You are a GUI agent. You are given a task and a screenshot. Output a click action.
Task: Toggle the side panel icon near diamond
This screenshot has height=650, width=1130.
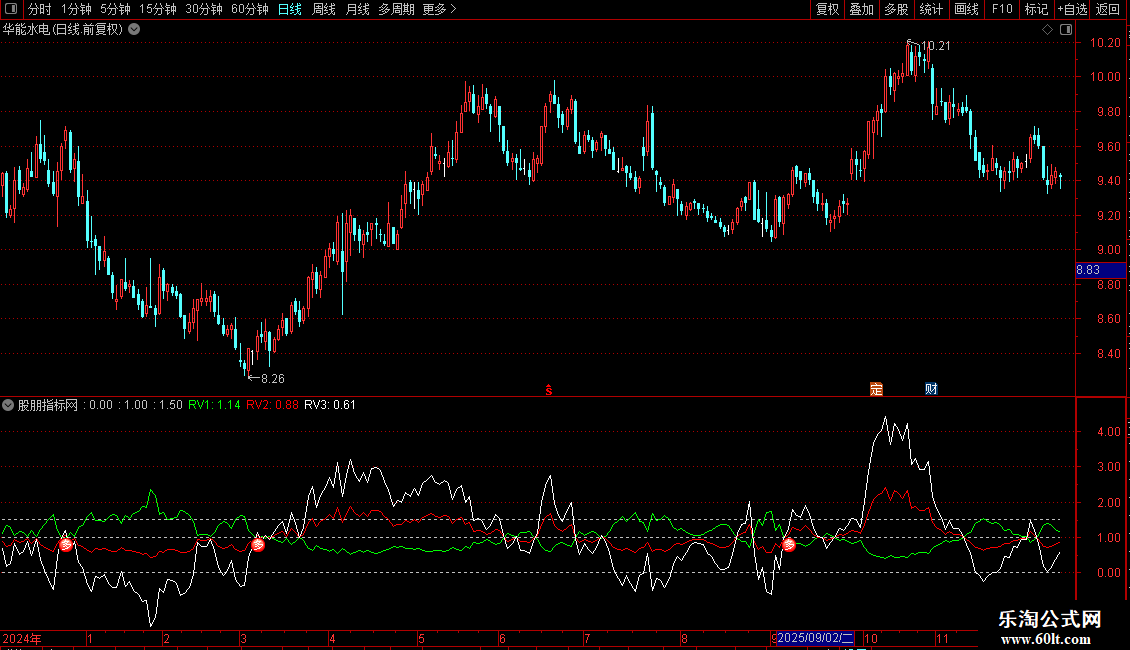pos(1066,30)
